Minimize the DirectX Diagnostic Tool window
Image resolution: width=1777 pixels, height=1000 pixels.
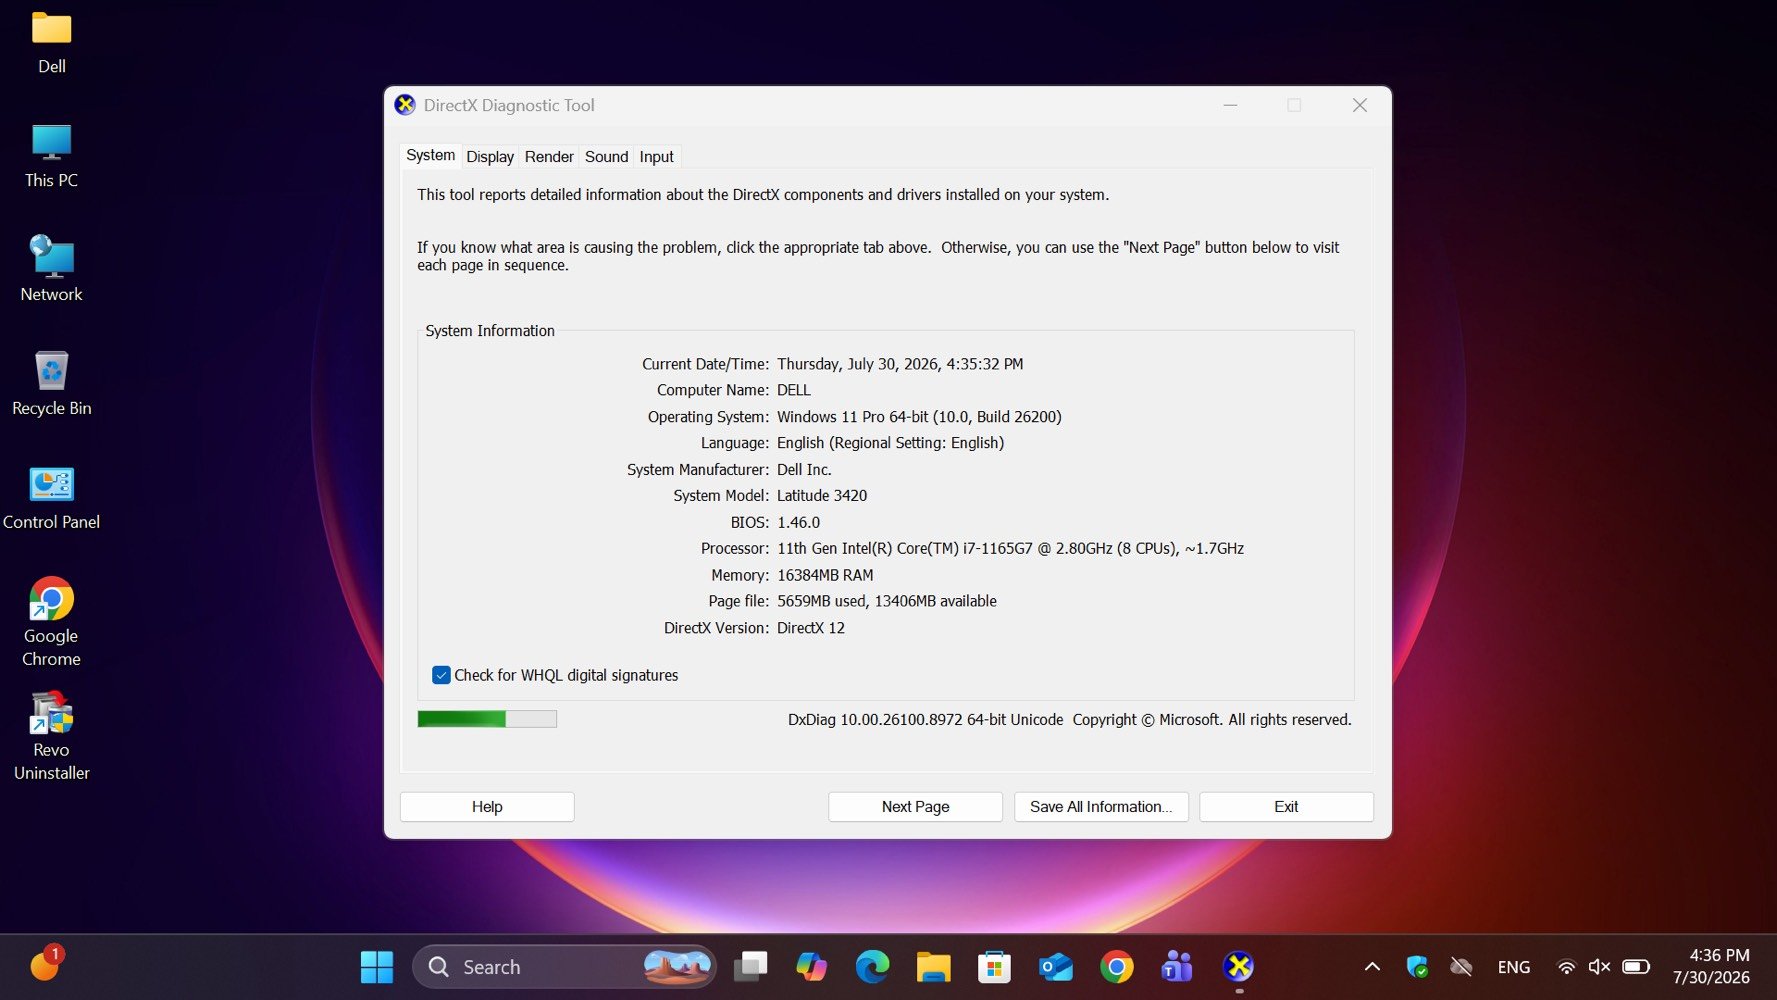tap(1230, 105)
